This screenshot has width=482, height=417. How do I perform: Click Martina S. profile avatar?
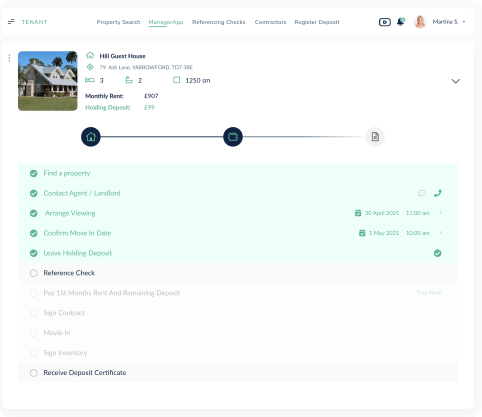click(420, 22)
